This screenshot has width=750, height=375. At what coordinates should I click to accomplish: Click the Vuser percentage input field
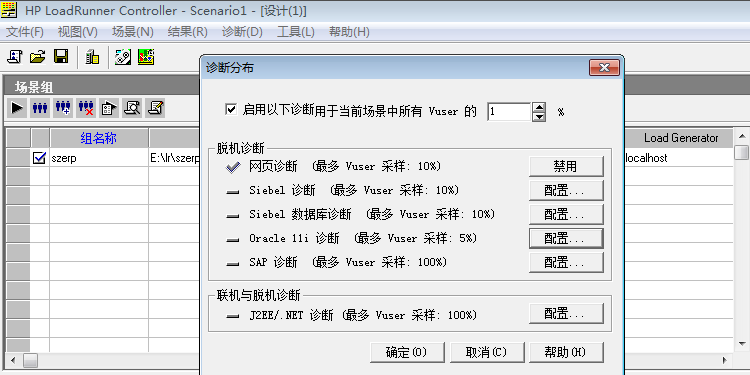[509, 112]
